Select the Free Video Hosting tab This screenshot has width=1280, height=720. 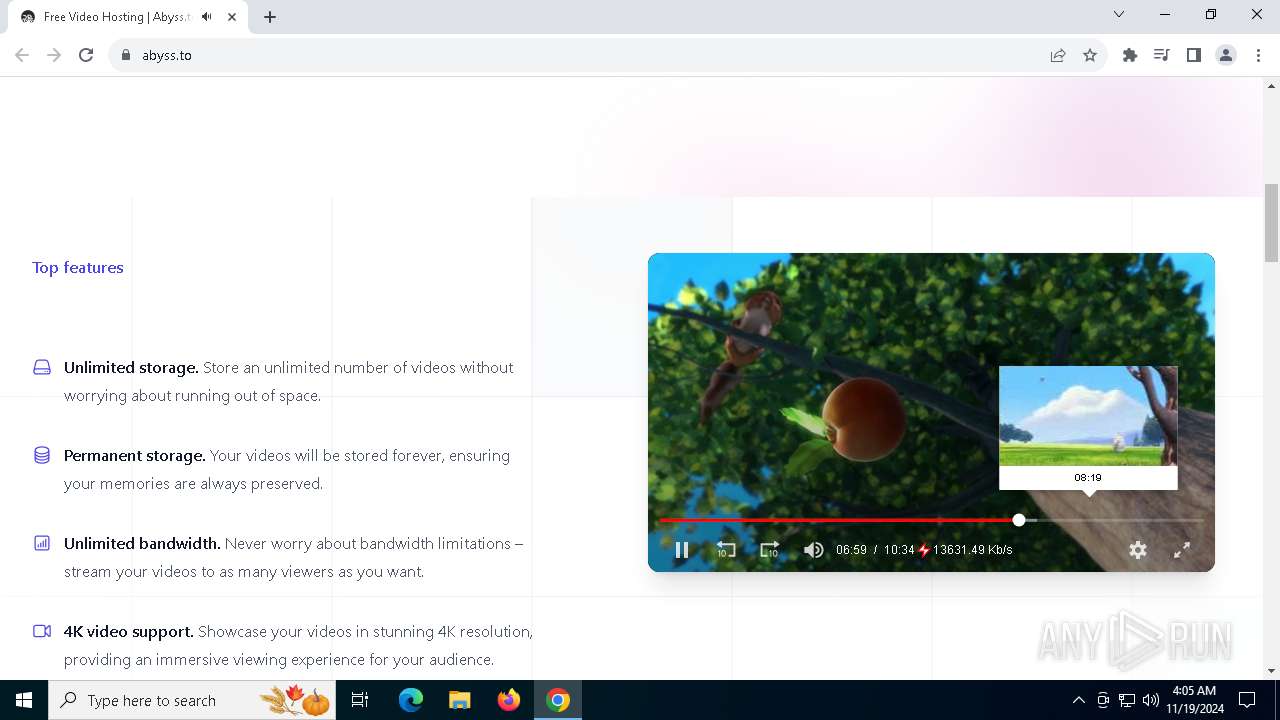(x=126, y=17)
